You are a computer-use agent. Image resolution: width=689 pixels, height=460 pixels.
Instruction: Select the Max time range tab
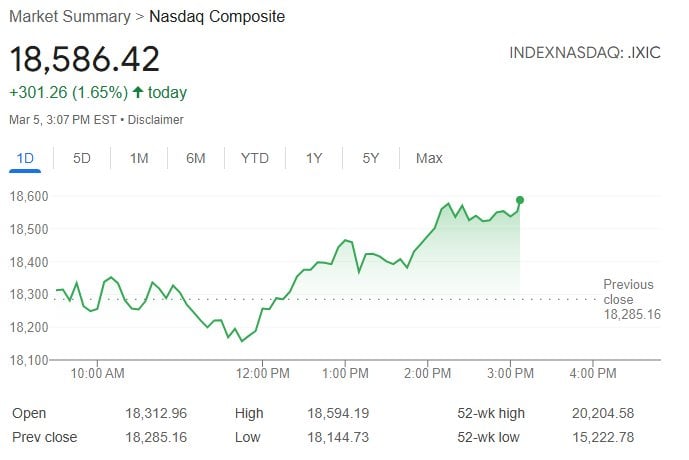(429, 158)
